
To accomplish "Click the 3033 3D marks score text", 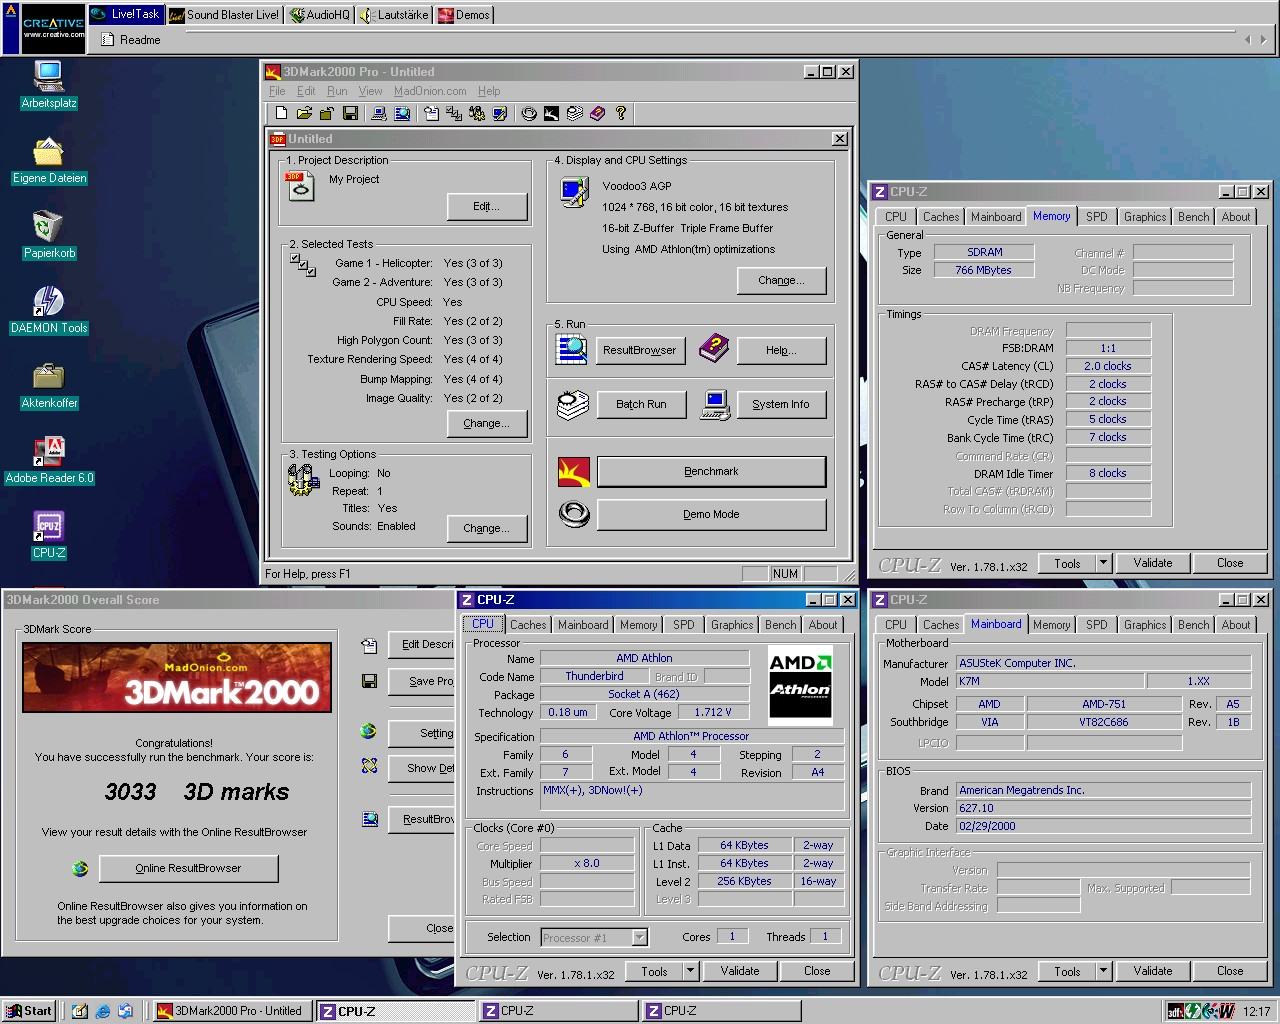I will 197,792.
